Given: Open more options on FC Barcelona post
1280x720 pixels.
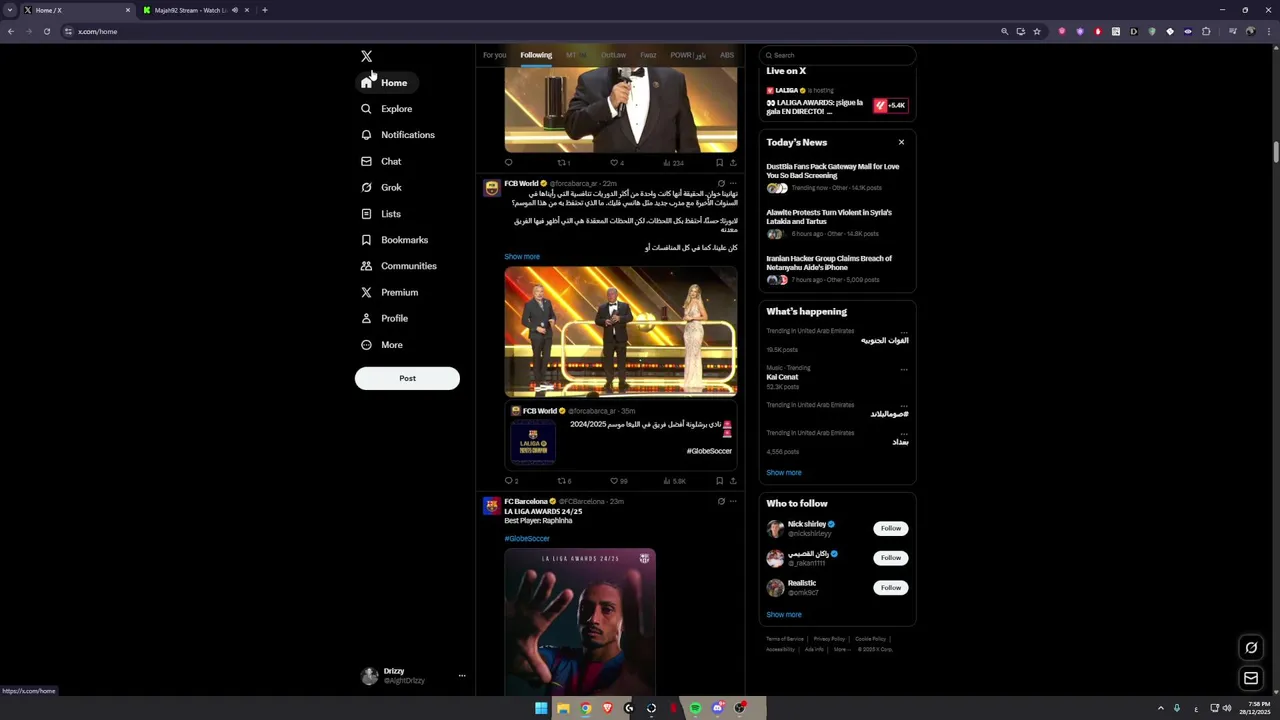Looking at the screenshot, I should (x=733, y=501).
